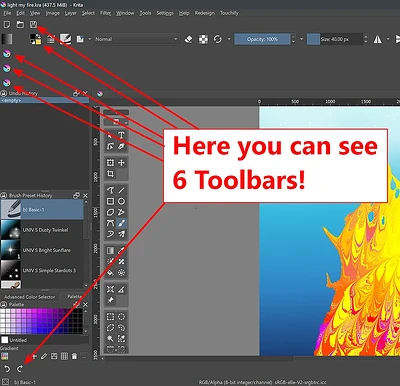Select the Text tool
400x386 pixels.
coord(121,135)
